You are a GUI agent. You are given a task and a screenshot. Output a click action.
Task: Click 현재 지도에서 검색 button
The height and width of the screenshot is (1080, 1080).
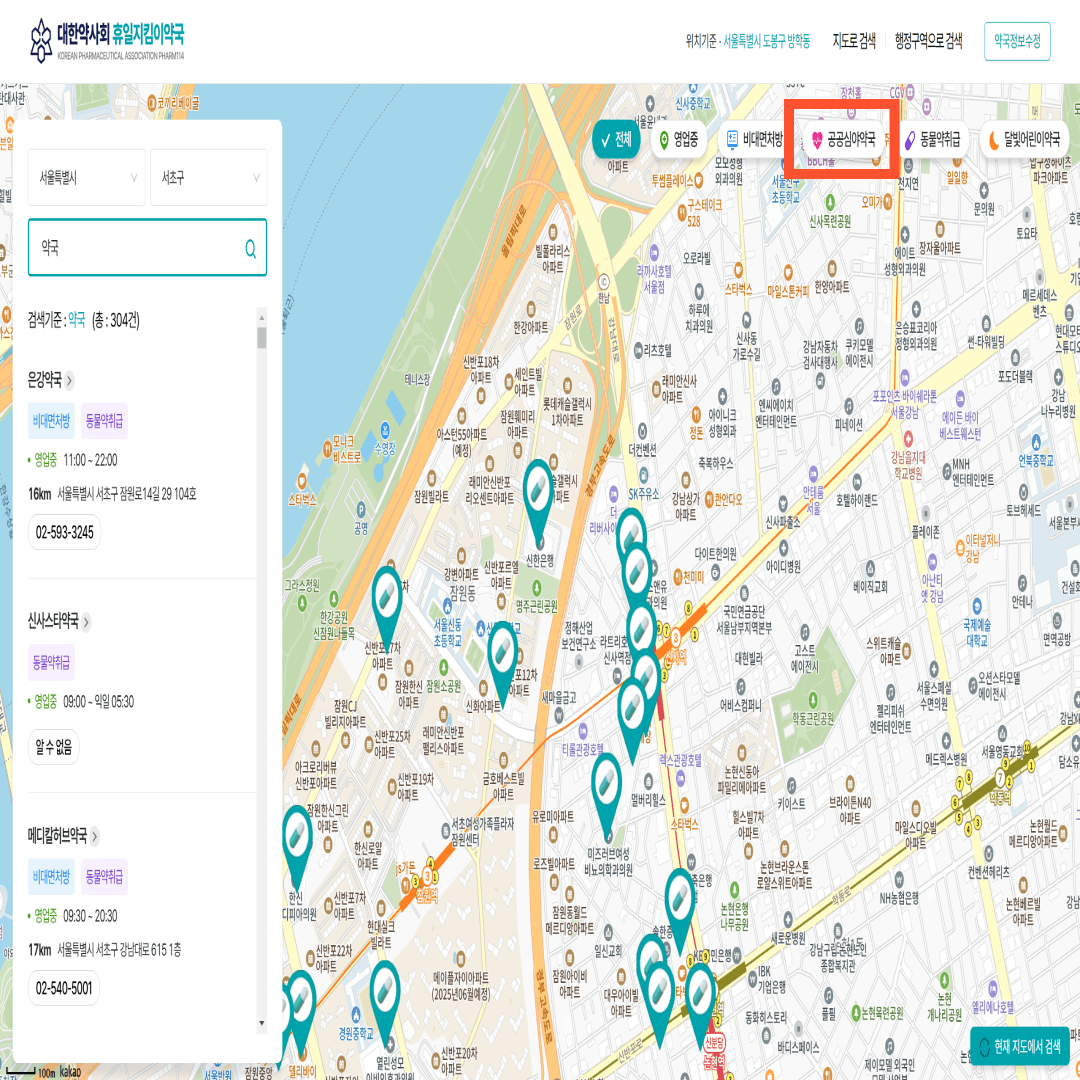[x=1020, y=1047]
